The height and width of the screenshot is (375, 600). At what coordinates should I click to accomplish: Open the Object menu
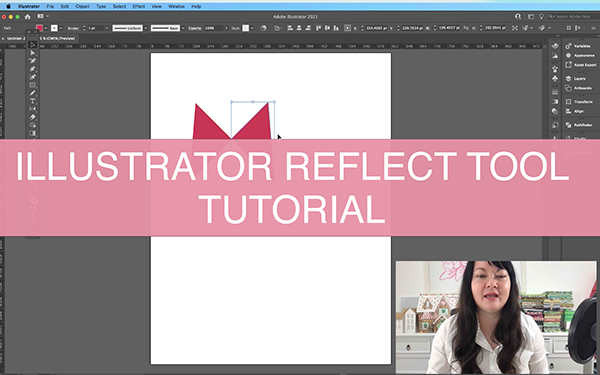(82, 7)
